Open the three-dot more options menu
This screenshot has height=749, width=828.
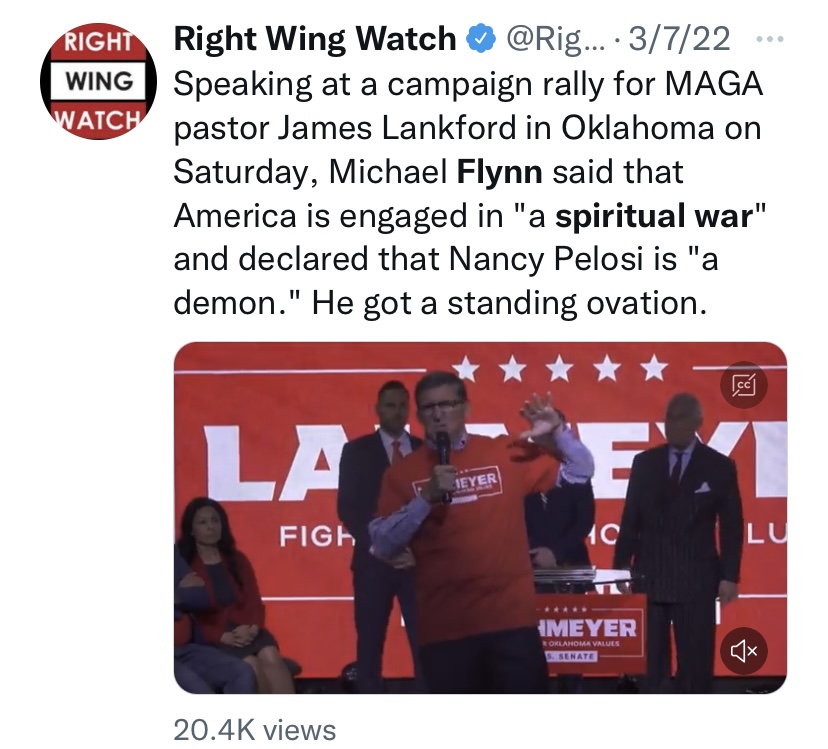[x=770, y=39]
